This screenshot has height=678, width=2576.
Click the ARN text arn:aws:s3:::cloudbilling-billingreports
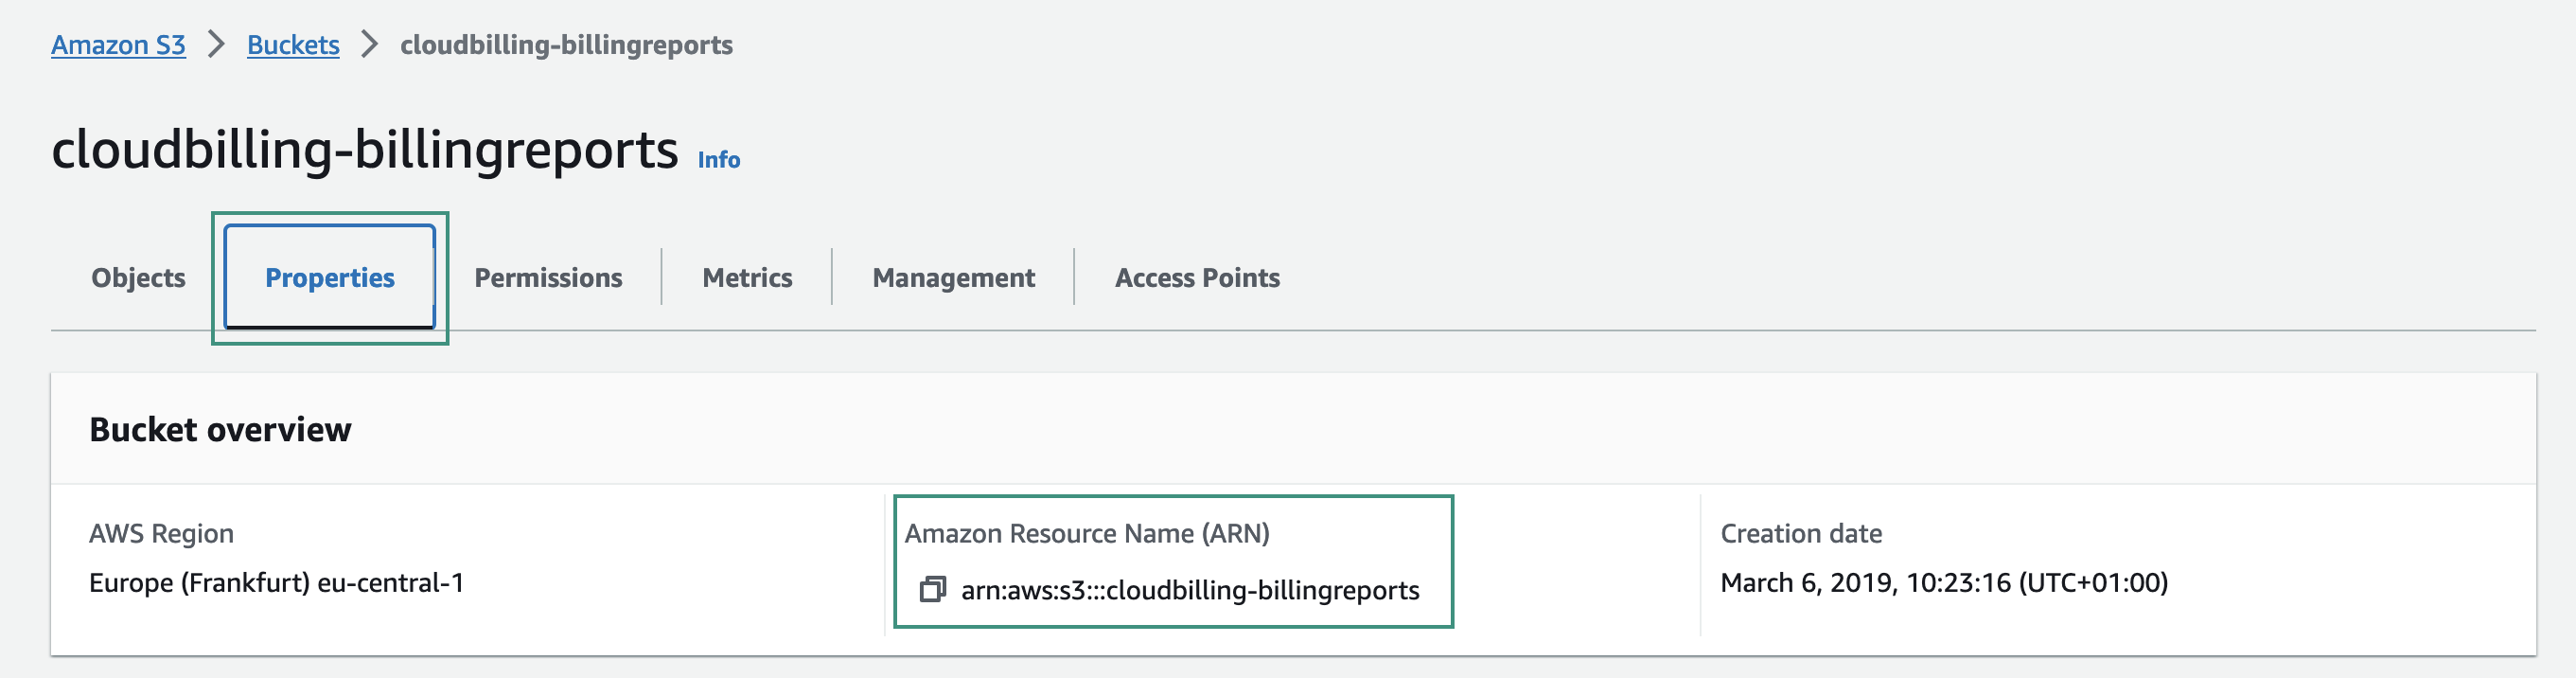(1190, 590)
